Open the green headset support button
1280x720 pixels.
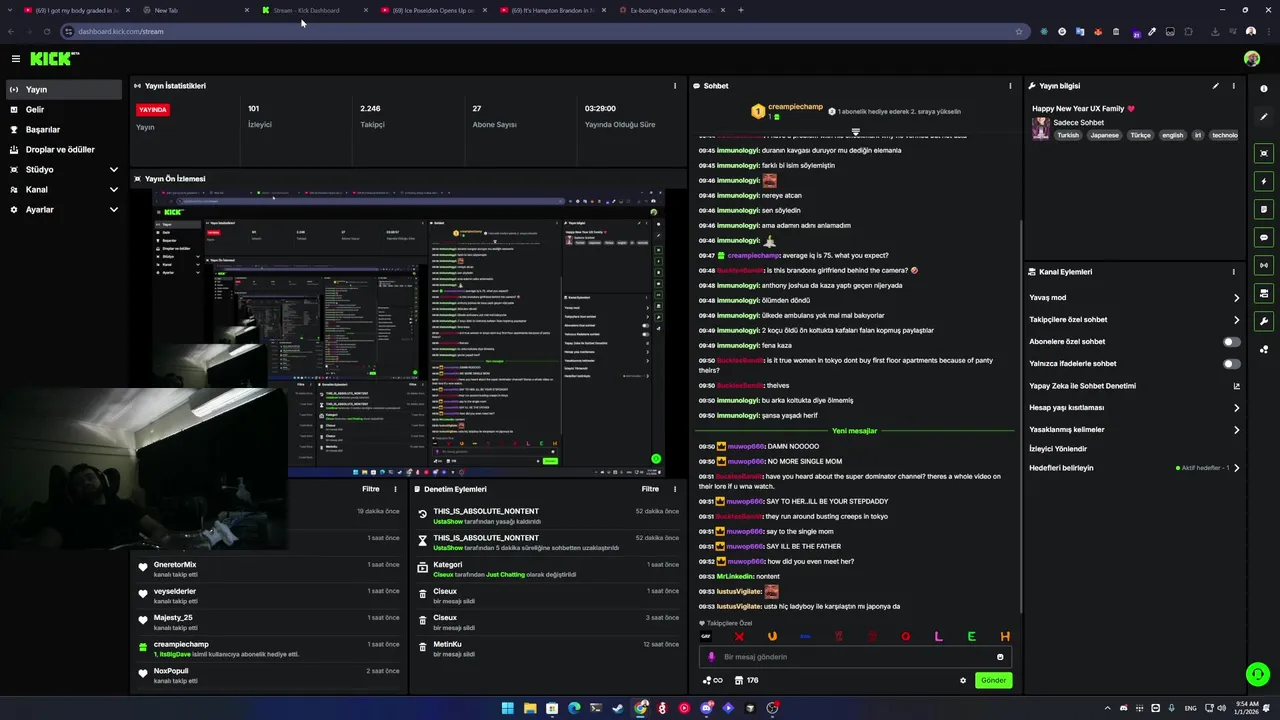pyautogui.click(x=1258, y=674)
